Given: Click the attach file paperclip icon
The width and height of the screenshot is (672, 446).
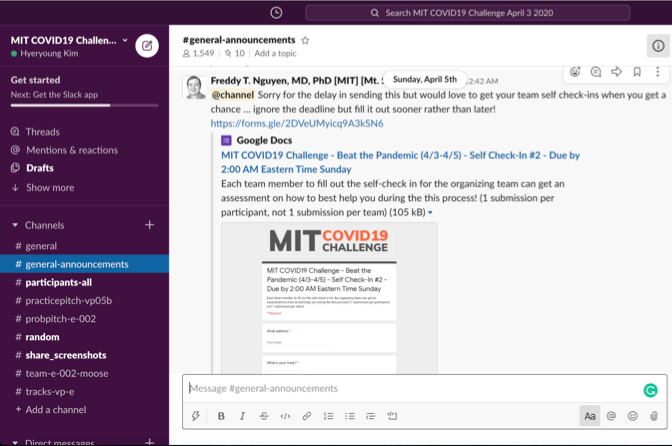Looking at the screenshot, I should coord(654,416).
